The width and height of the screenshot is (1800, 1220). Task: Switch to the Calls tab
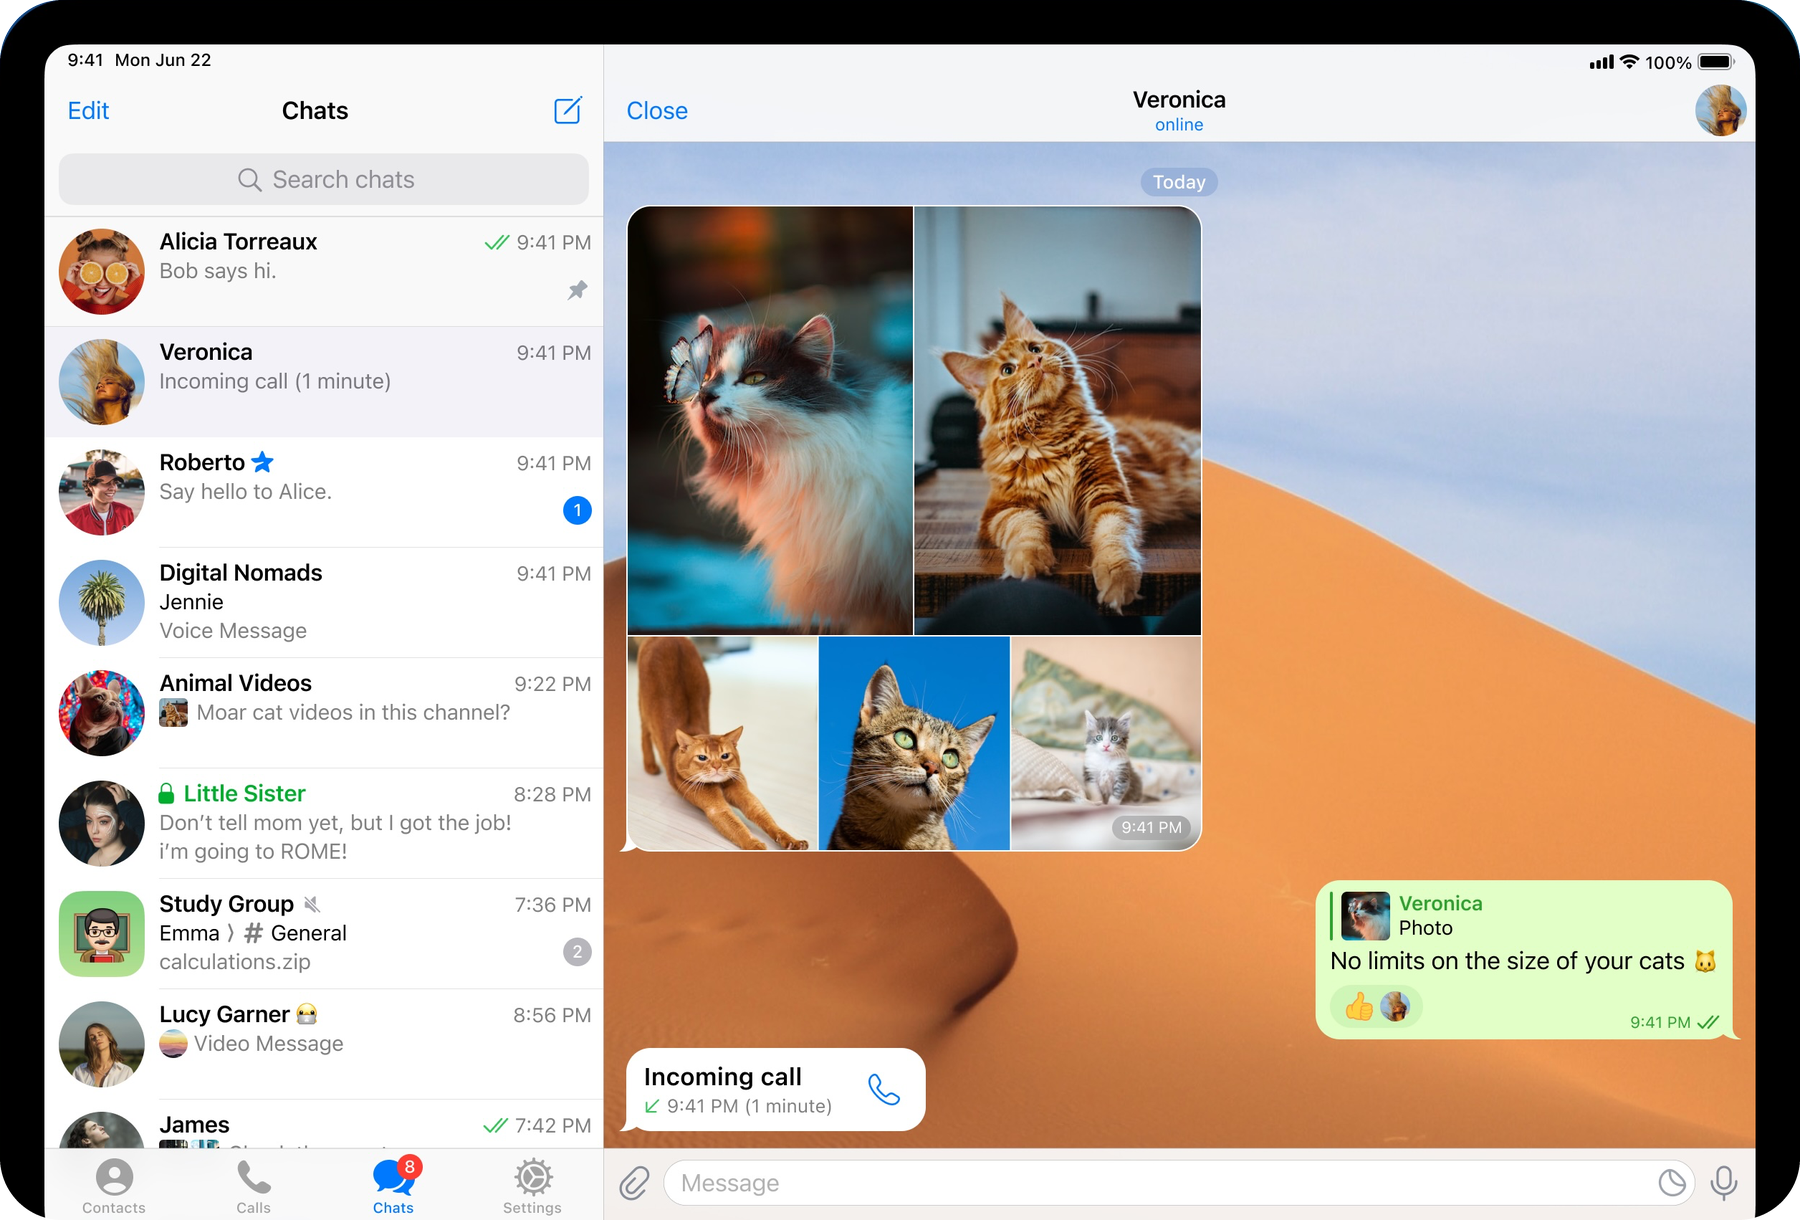(x=254, y=1186)
